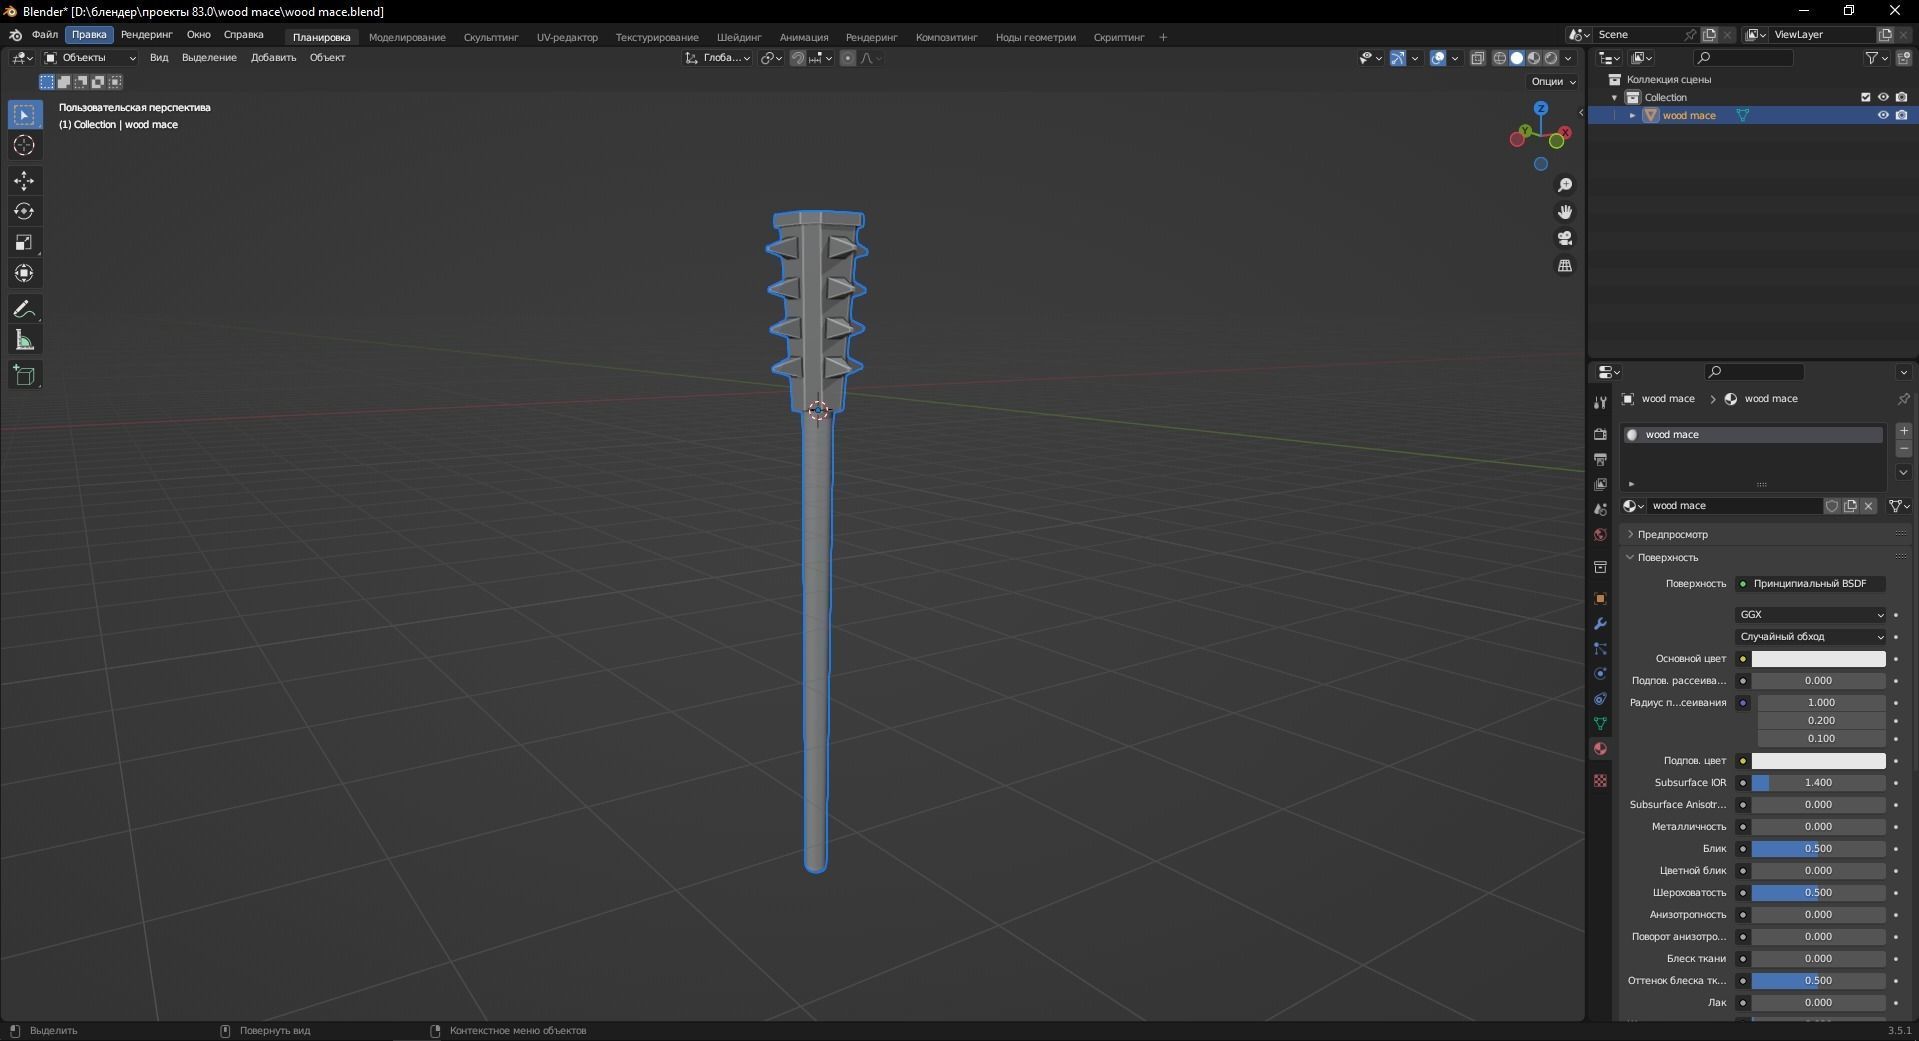Open the Particles properties tab
Screen dimensions: 1919x1041
(x=1600, y=648)
